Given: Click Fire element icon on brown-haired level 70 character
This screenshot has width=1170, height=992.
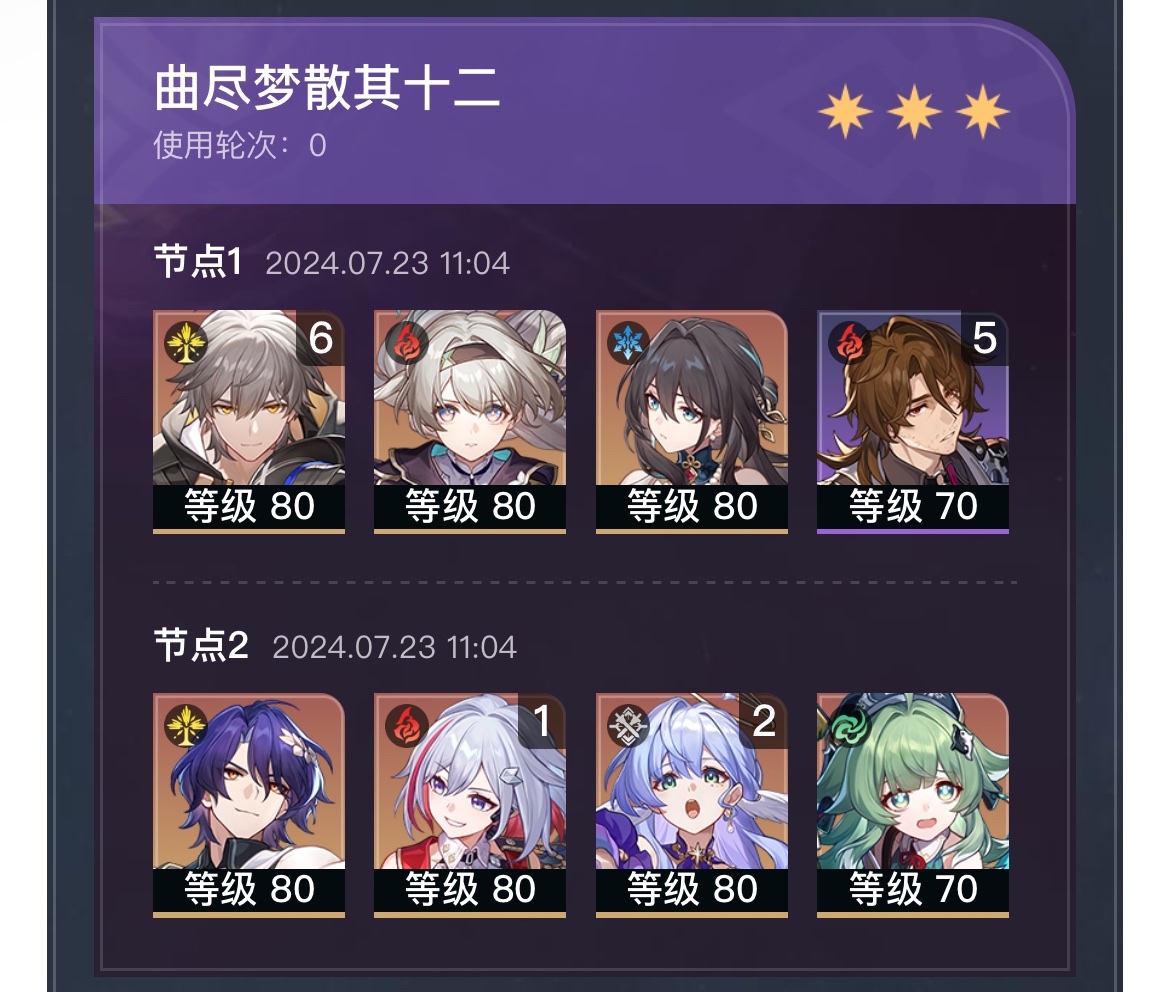Looking at the screenshot, I should tap(850, 343).
